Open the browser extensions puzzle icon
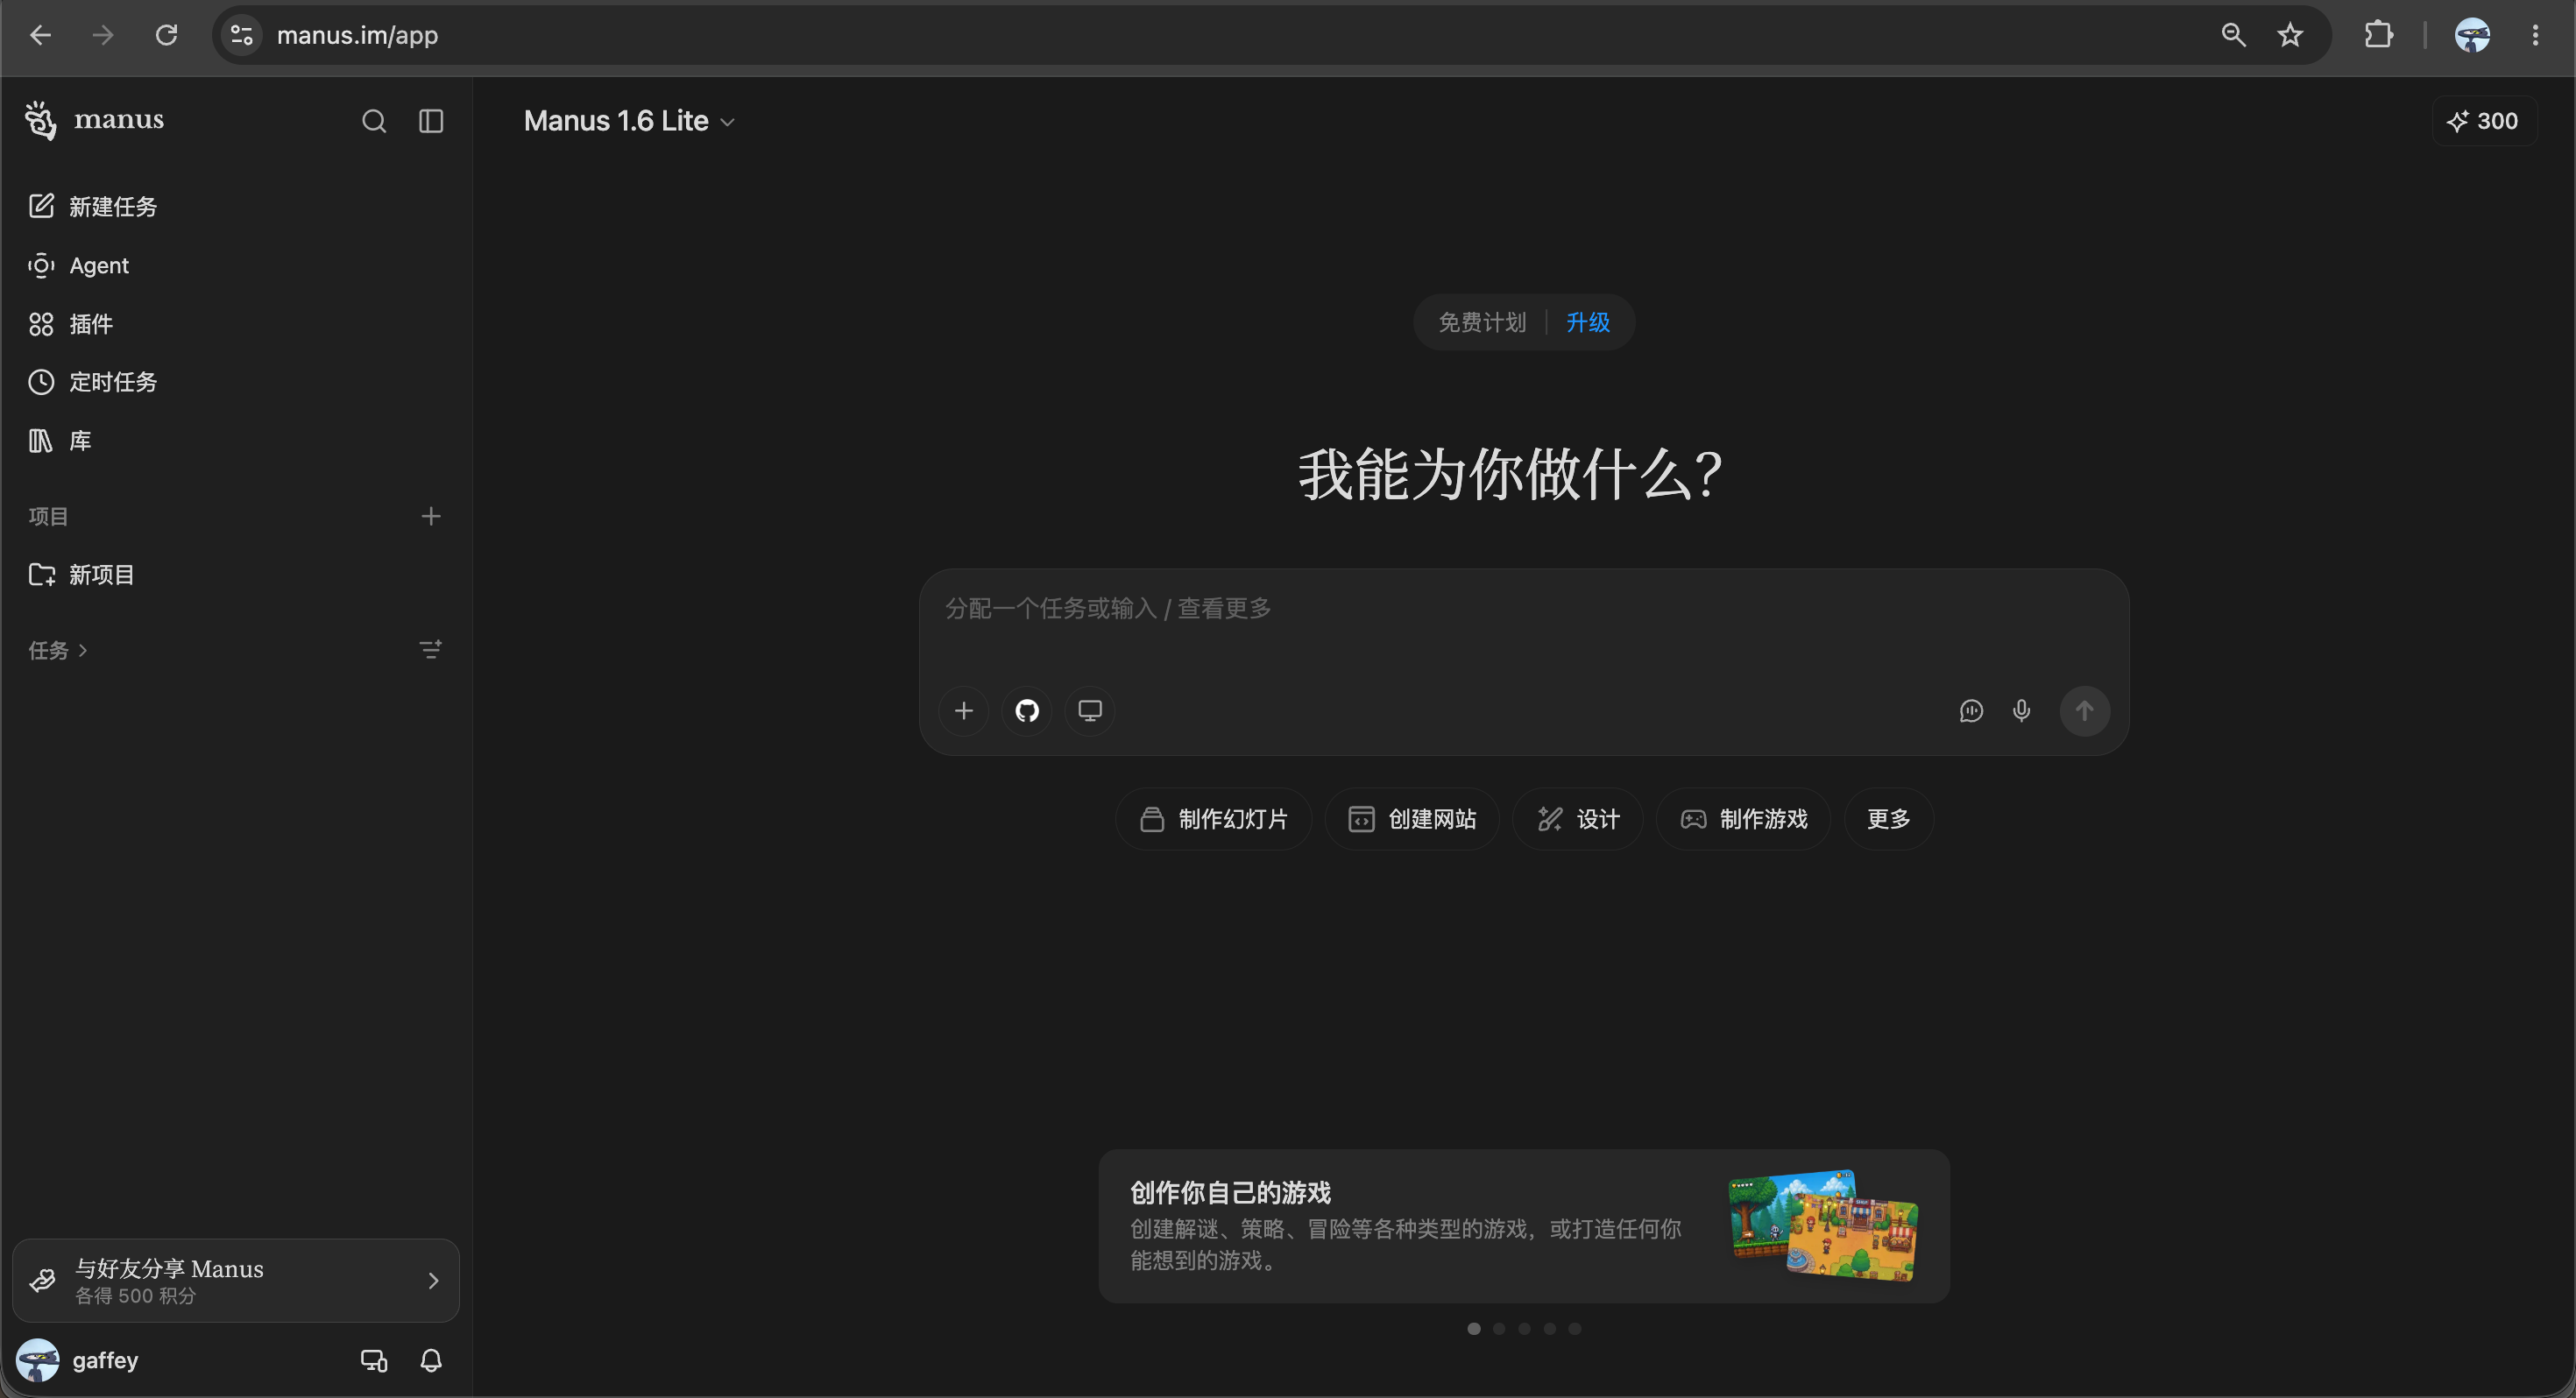The image size is (2576, 1398). [2379, 35]
